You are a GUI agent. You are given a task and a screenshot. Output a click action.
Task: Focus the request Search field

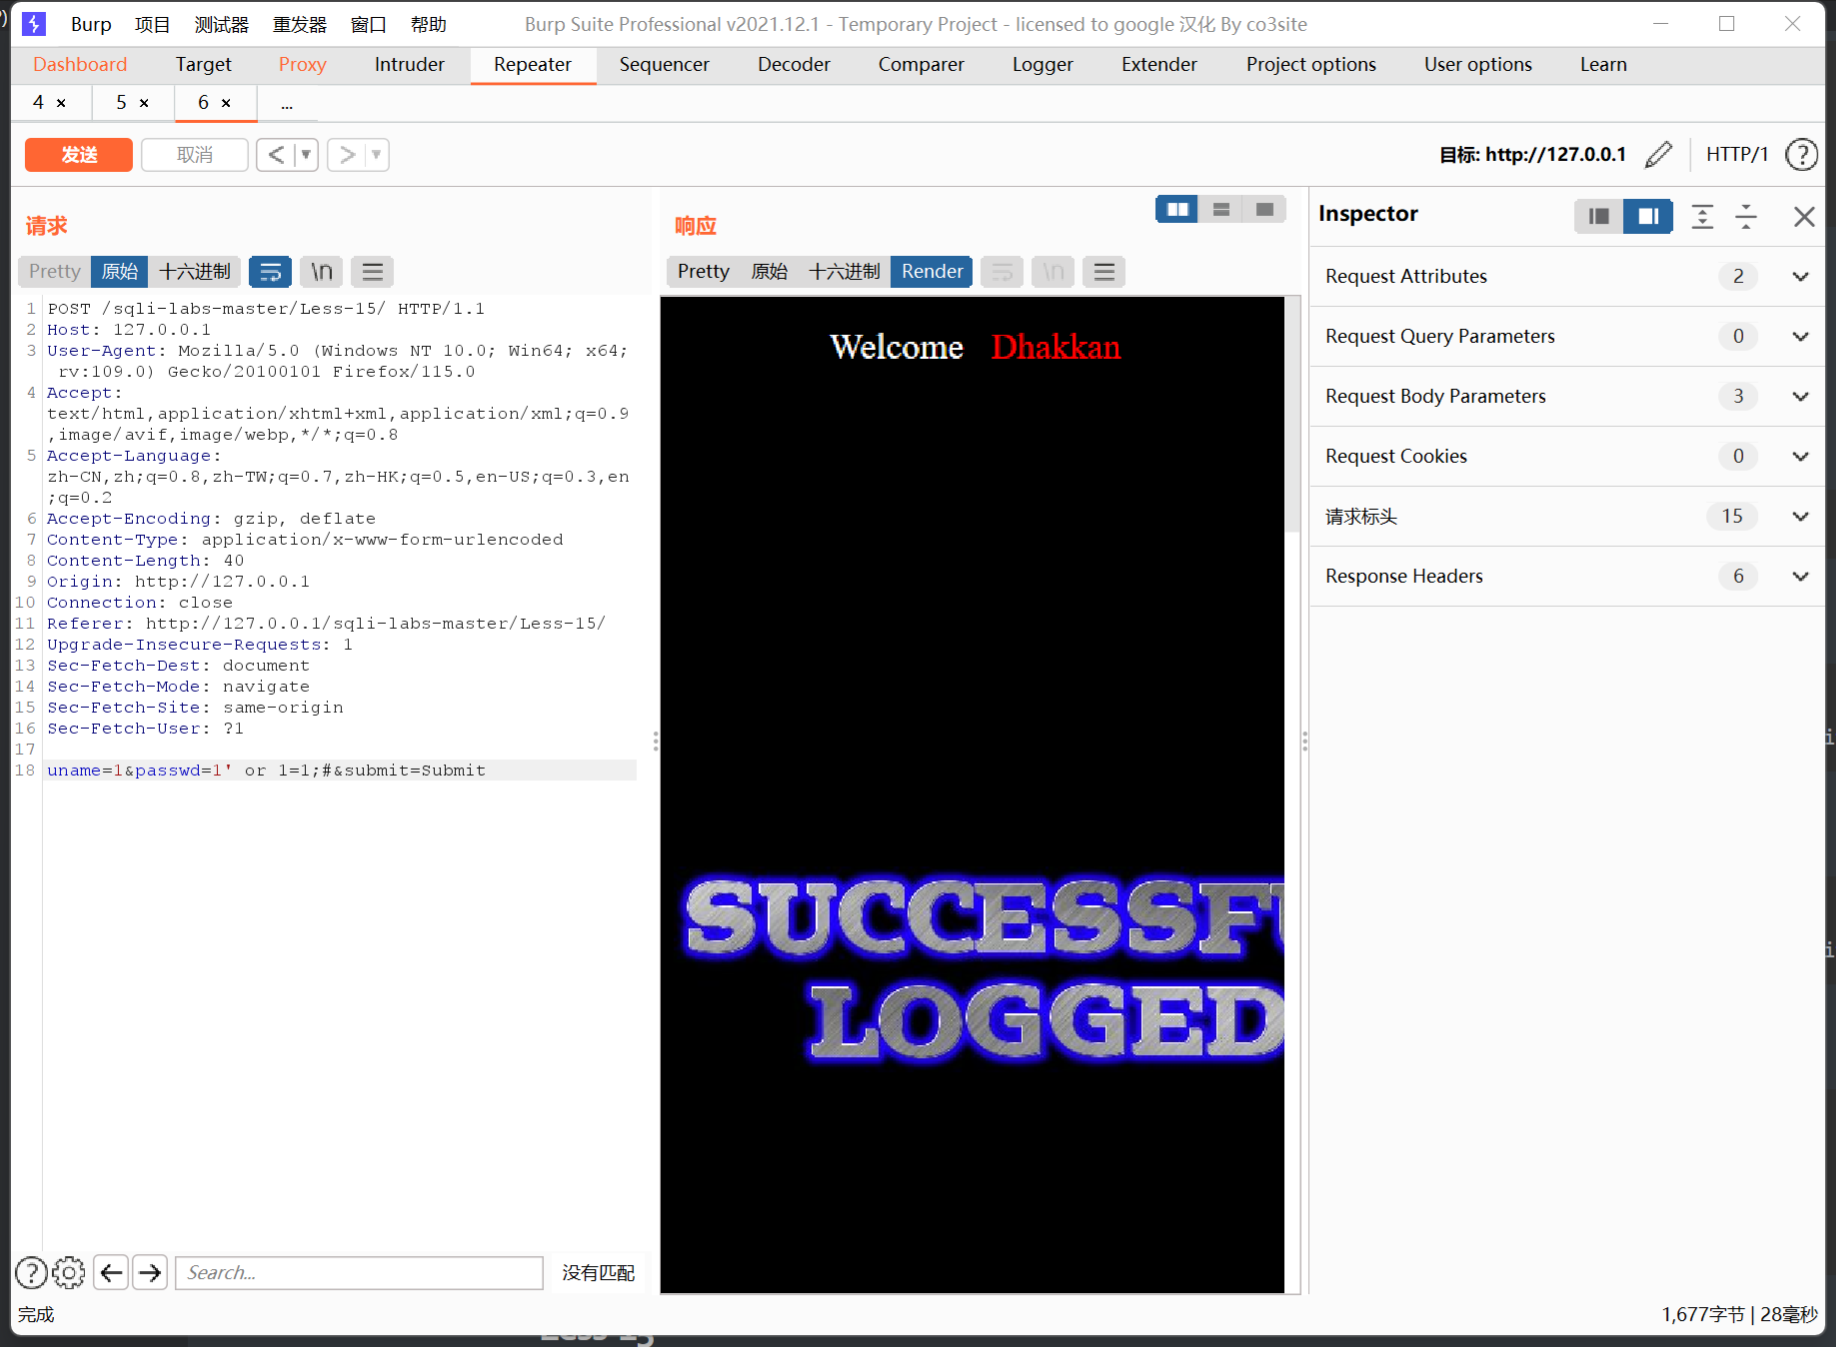(359, 1272)
